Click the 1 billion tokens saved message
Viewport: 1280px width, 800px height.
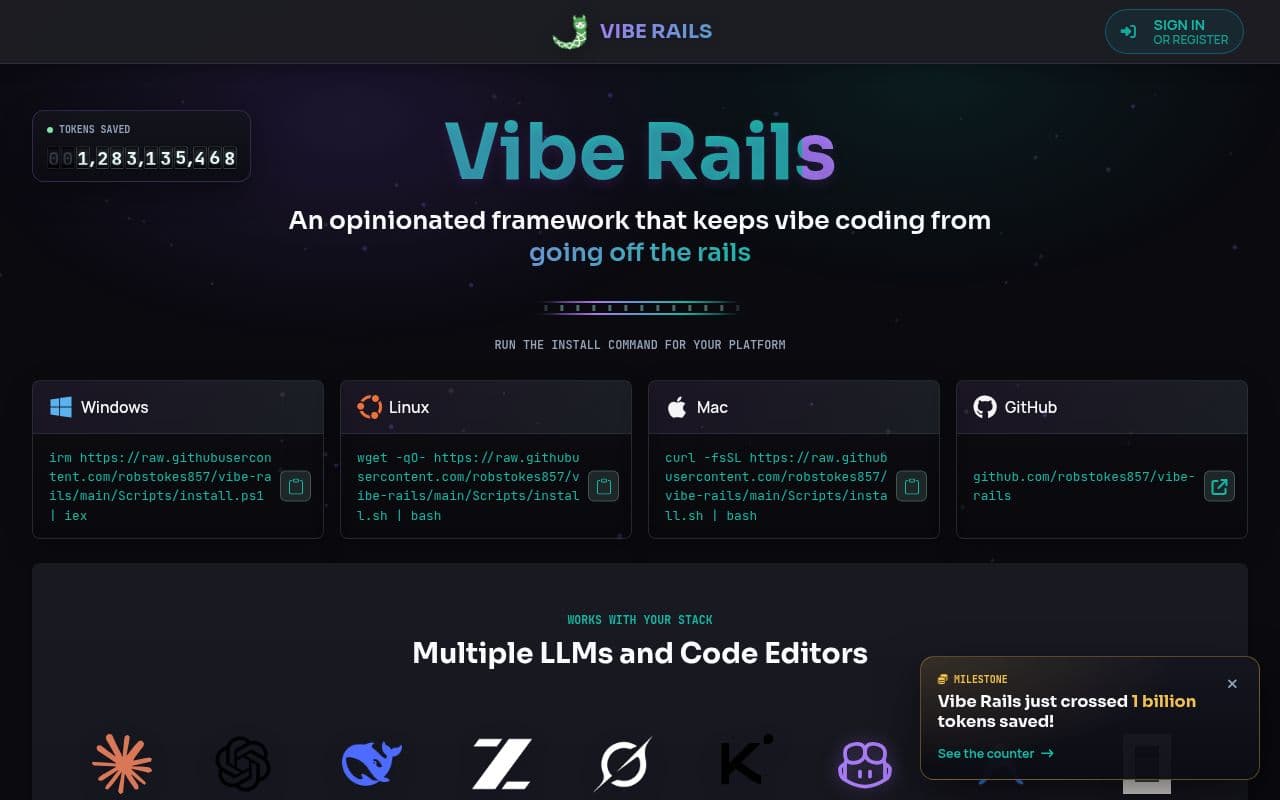[1067, 711]
